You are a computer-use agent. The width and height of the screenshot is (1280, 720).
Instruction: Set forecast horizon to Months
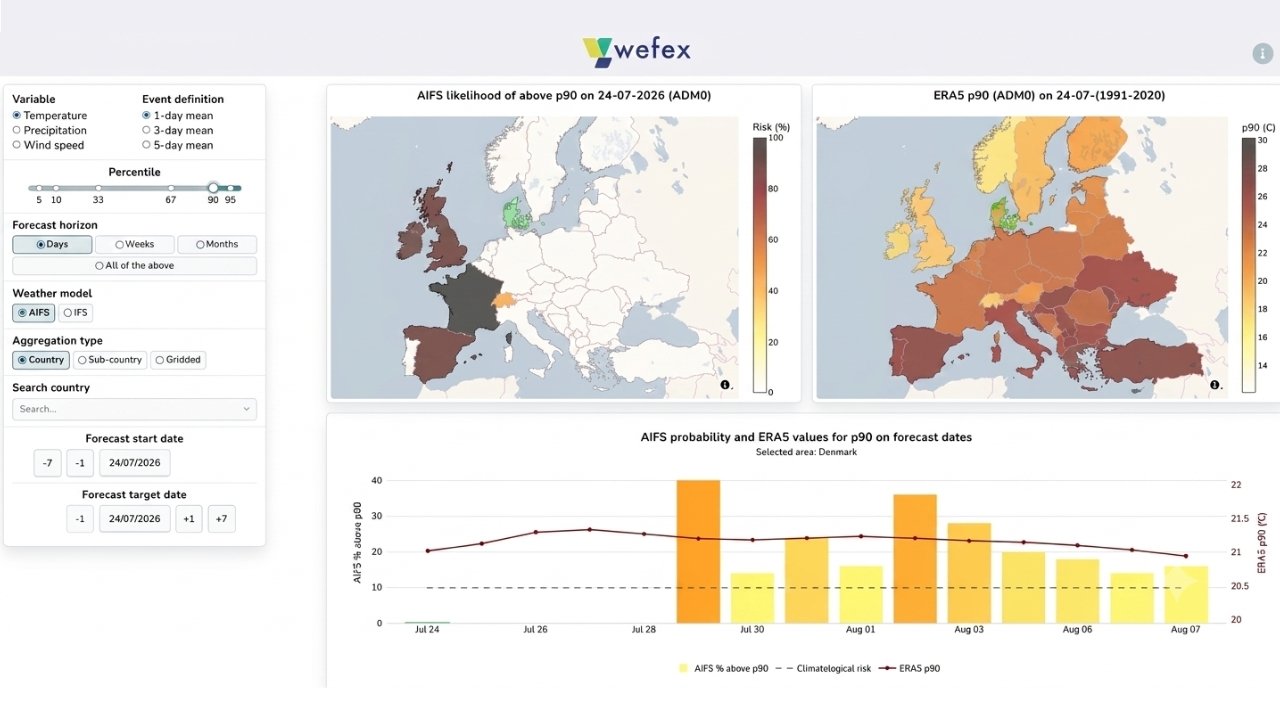click(217, 244)
